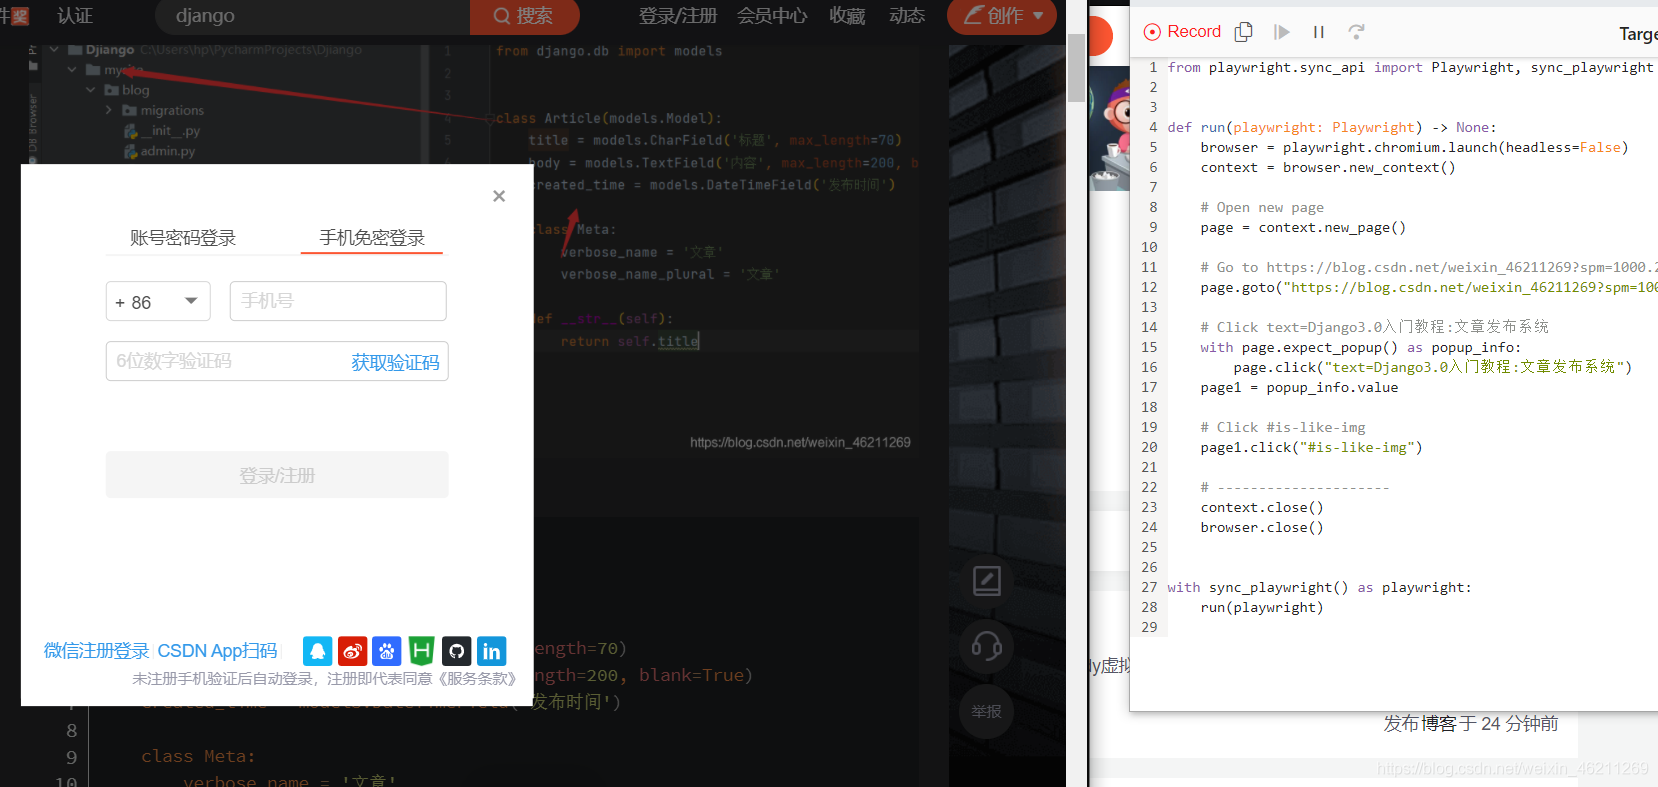Click '发布博客于 24 分钟前' text
The image size is (1658, 787).
click(1471, 723)
